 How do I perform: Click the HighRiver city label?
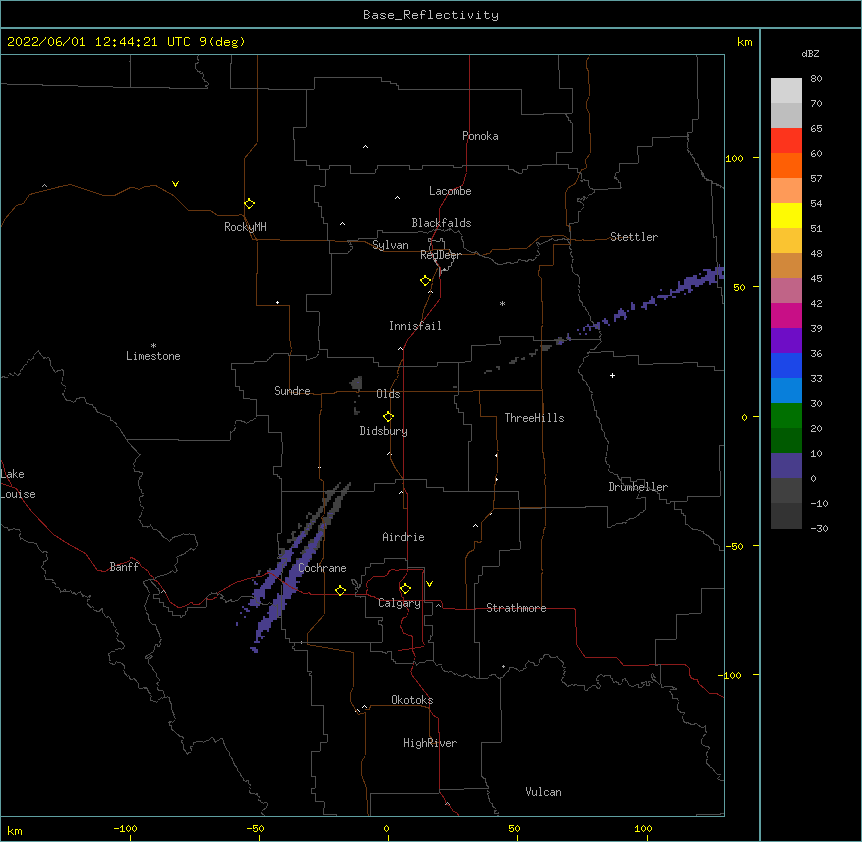[430, 743]
